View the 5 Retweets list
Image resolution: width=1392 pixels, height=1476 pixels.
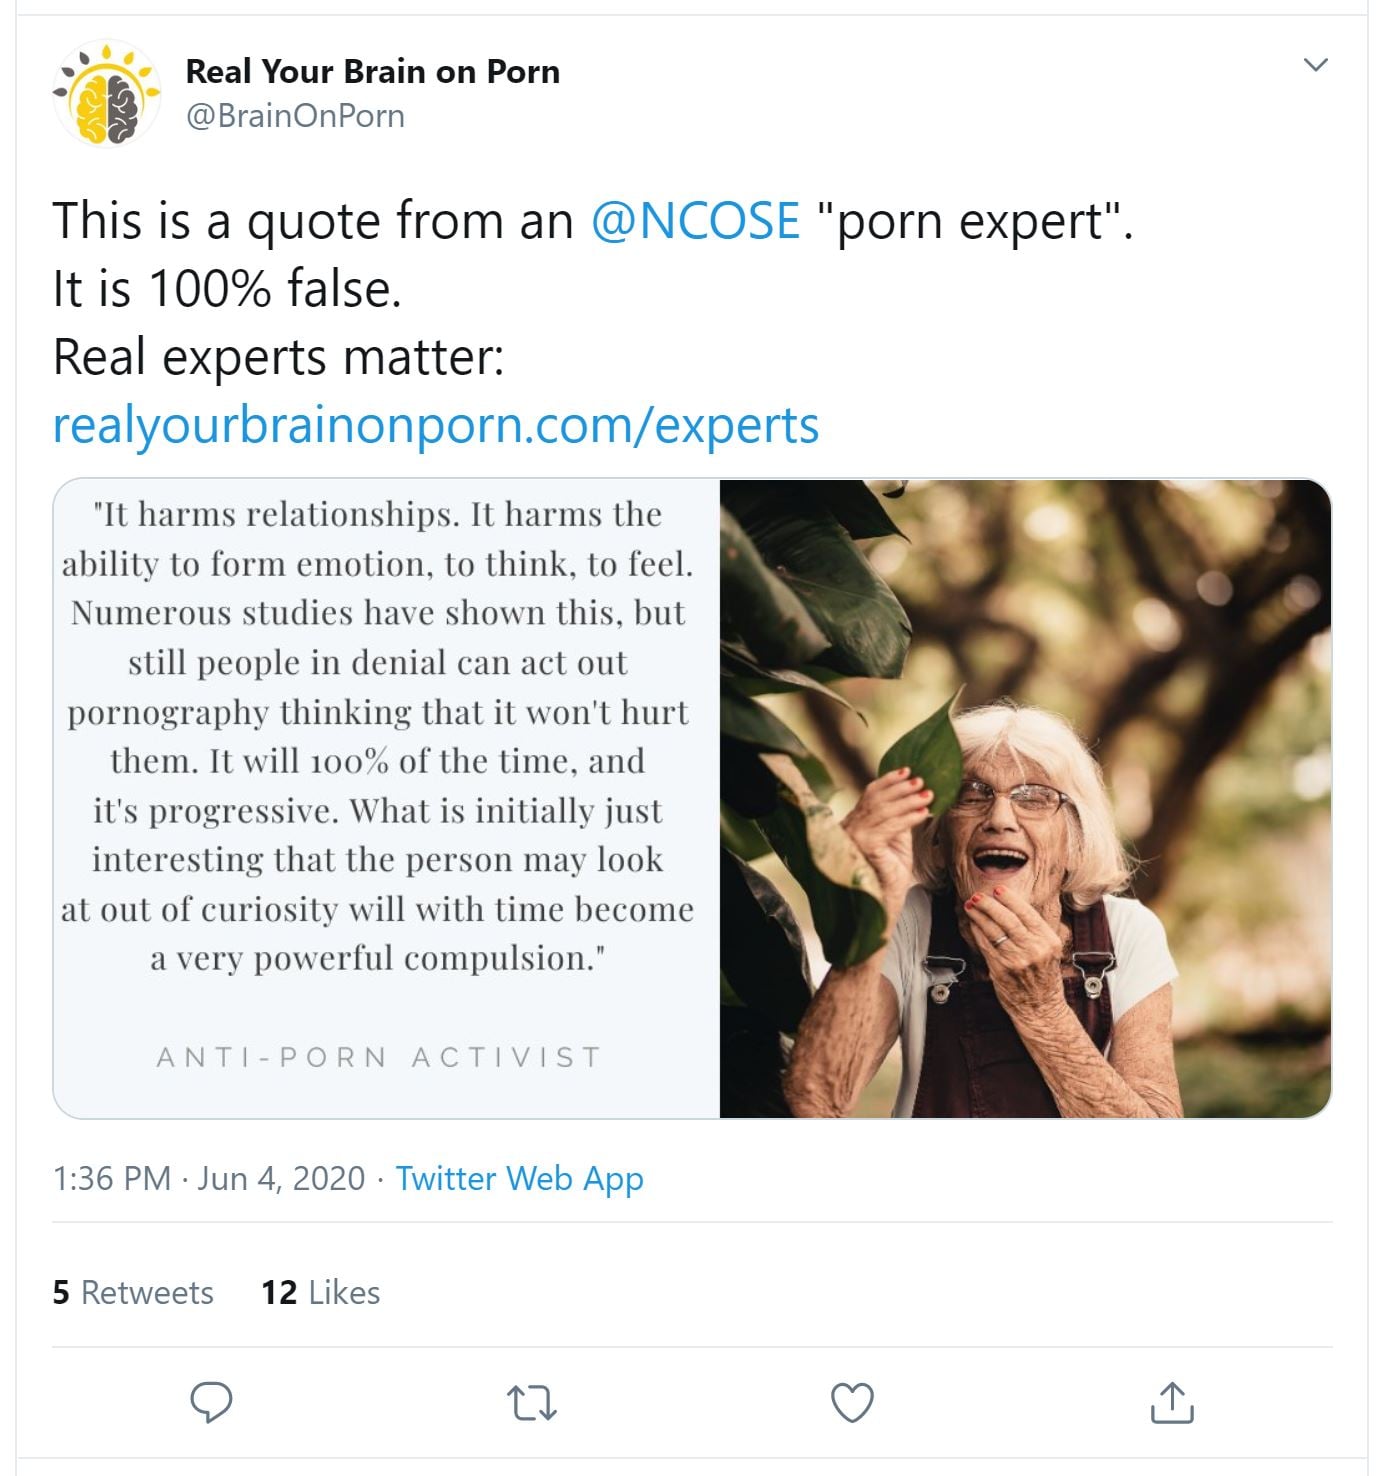[x=133, y=1292]
